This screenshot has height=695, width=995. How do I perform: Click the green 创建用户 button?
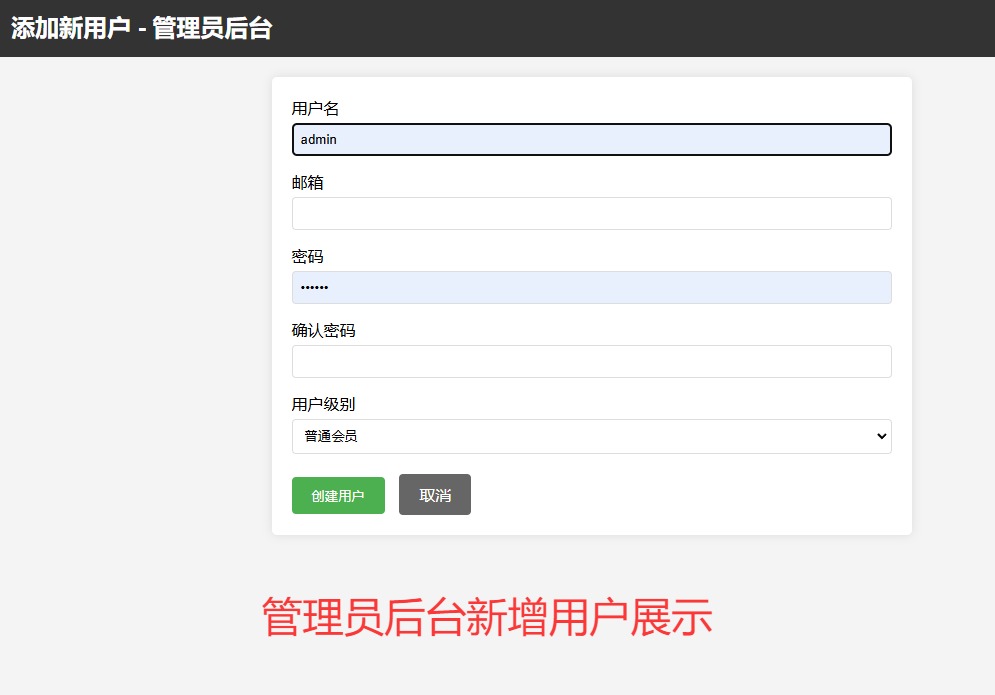click(338, 495)
